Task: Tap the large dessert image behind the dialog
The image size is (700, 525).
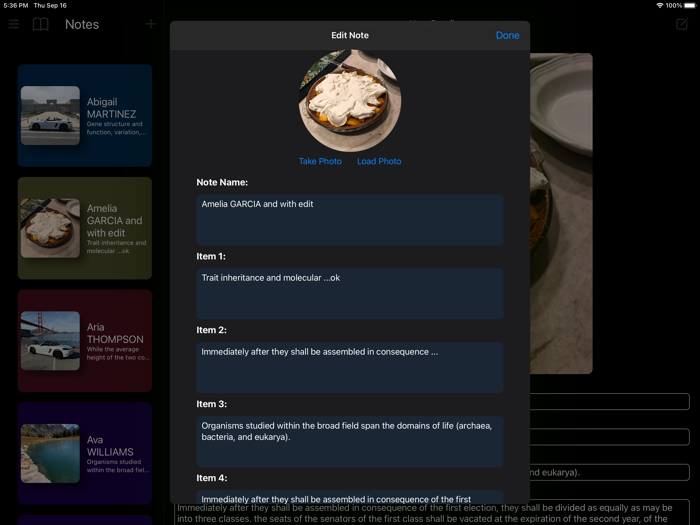Action: point(561,213)
